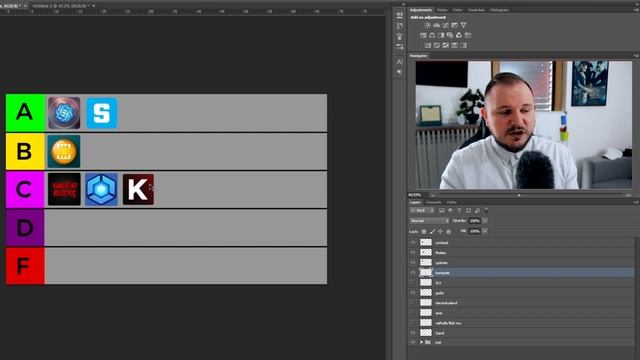This screenshot has height=360, width=640.
Task: Expand the group folder at layers bottom
Action: pyautogui.click(x=422, y=342)
